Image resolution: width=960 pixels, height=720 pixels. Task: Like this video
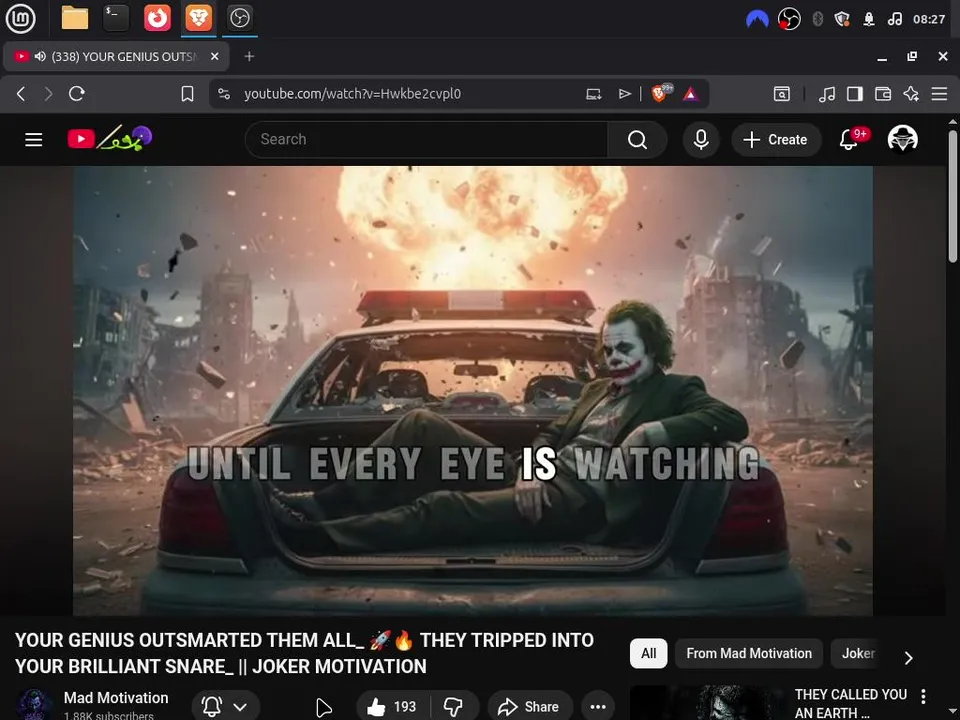392,707
